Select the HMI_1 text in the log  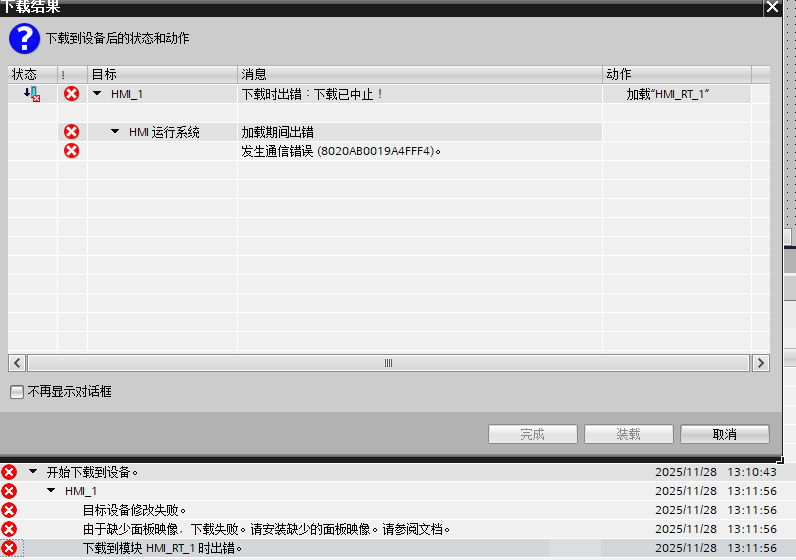(81, 491)
